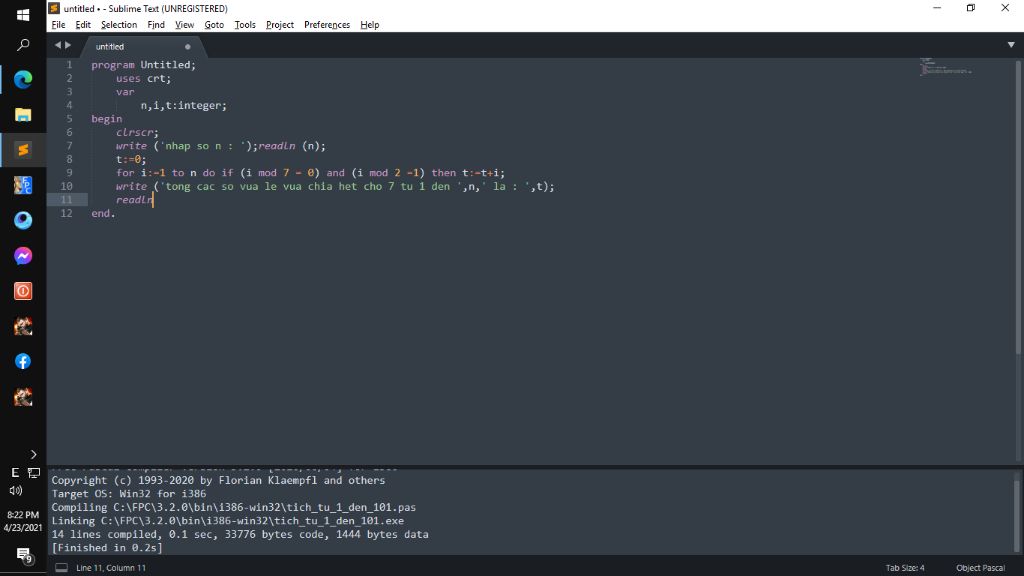Viewport: 1024px width, 576px height.
Task: Open File Explorer from taskbar
Action: 23,115
